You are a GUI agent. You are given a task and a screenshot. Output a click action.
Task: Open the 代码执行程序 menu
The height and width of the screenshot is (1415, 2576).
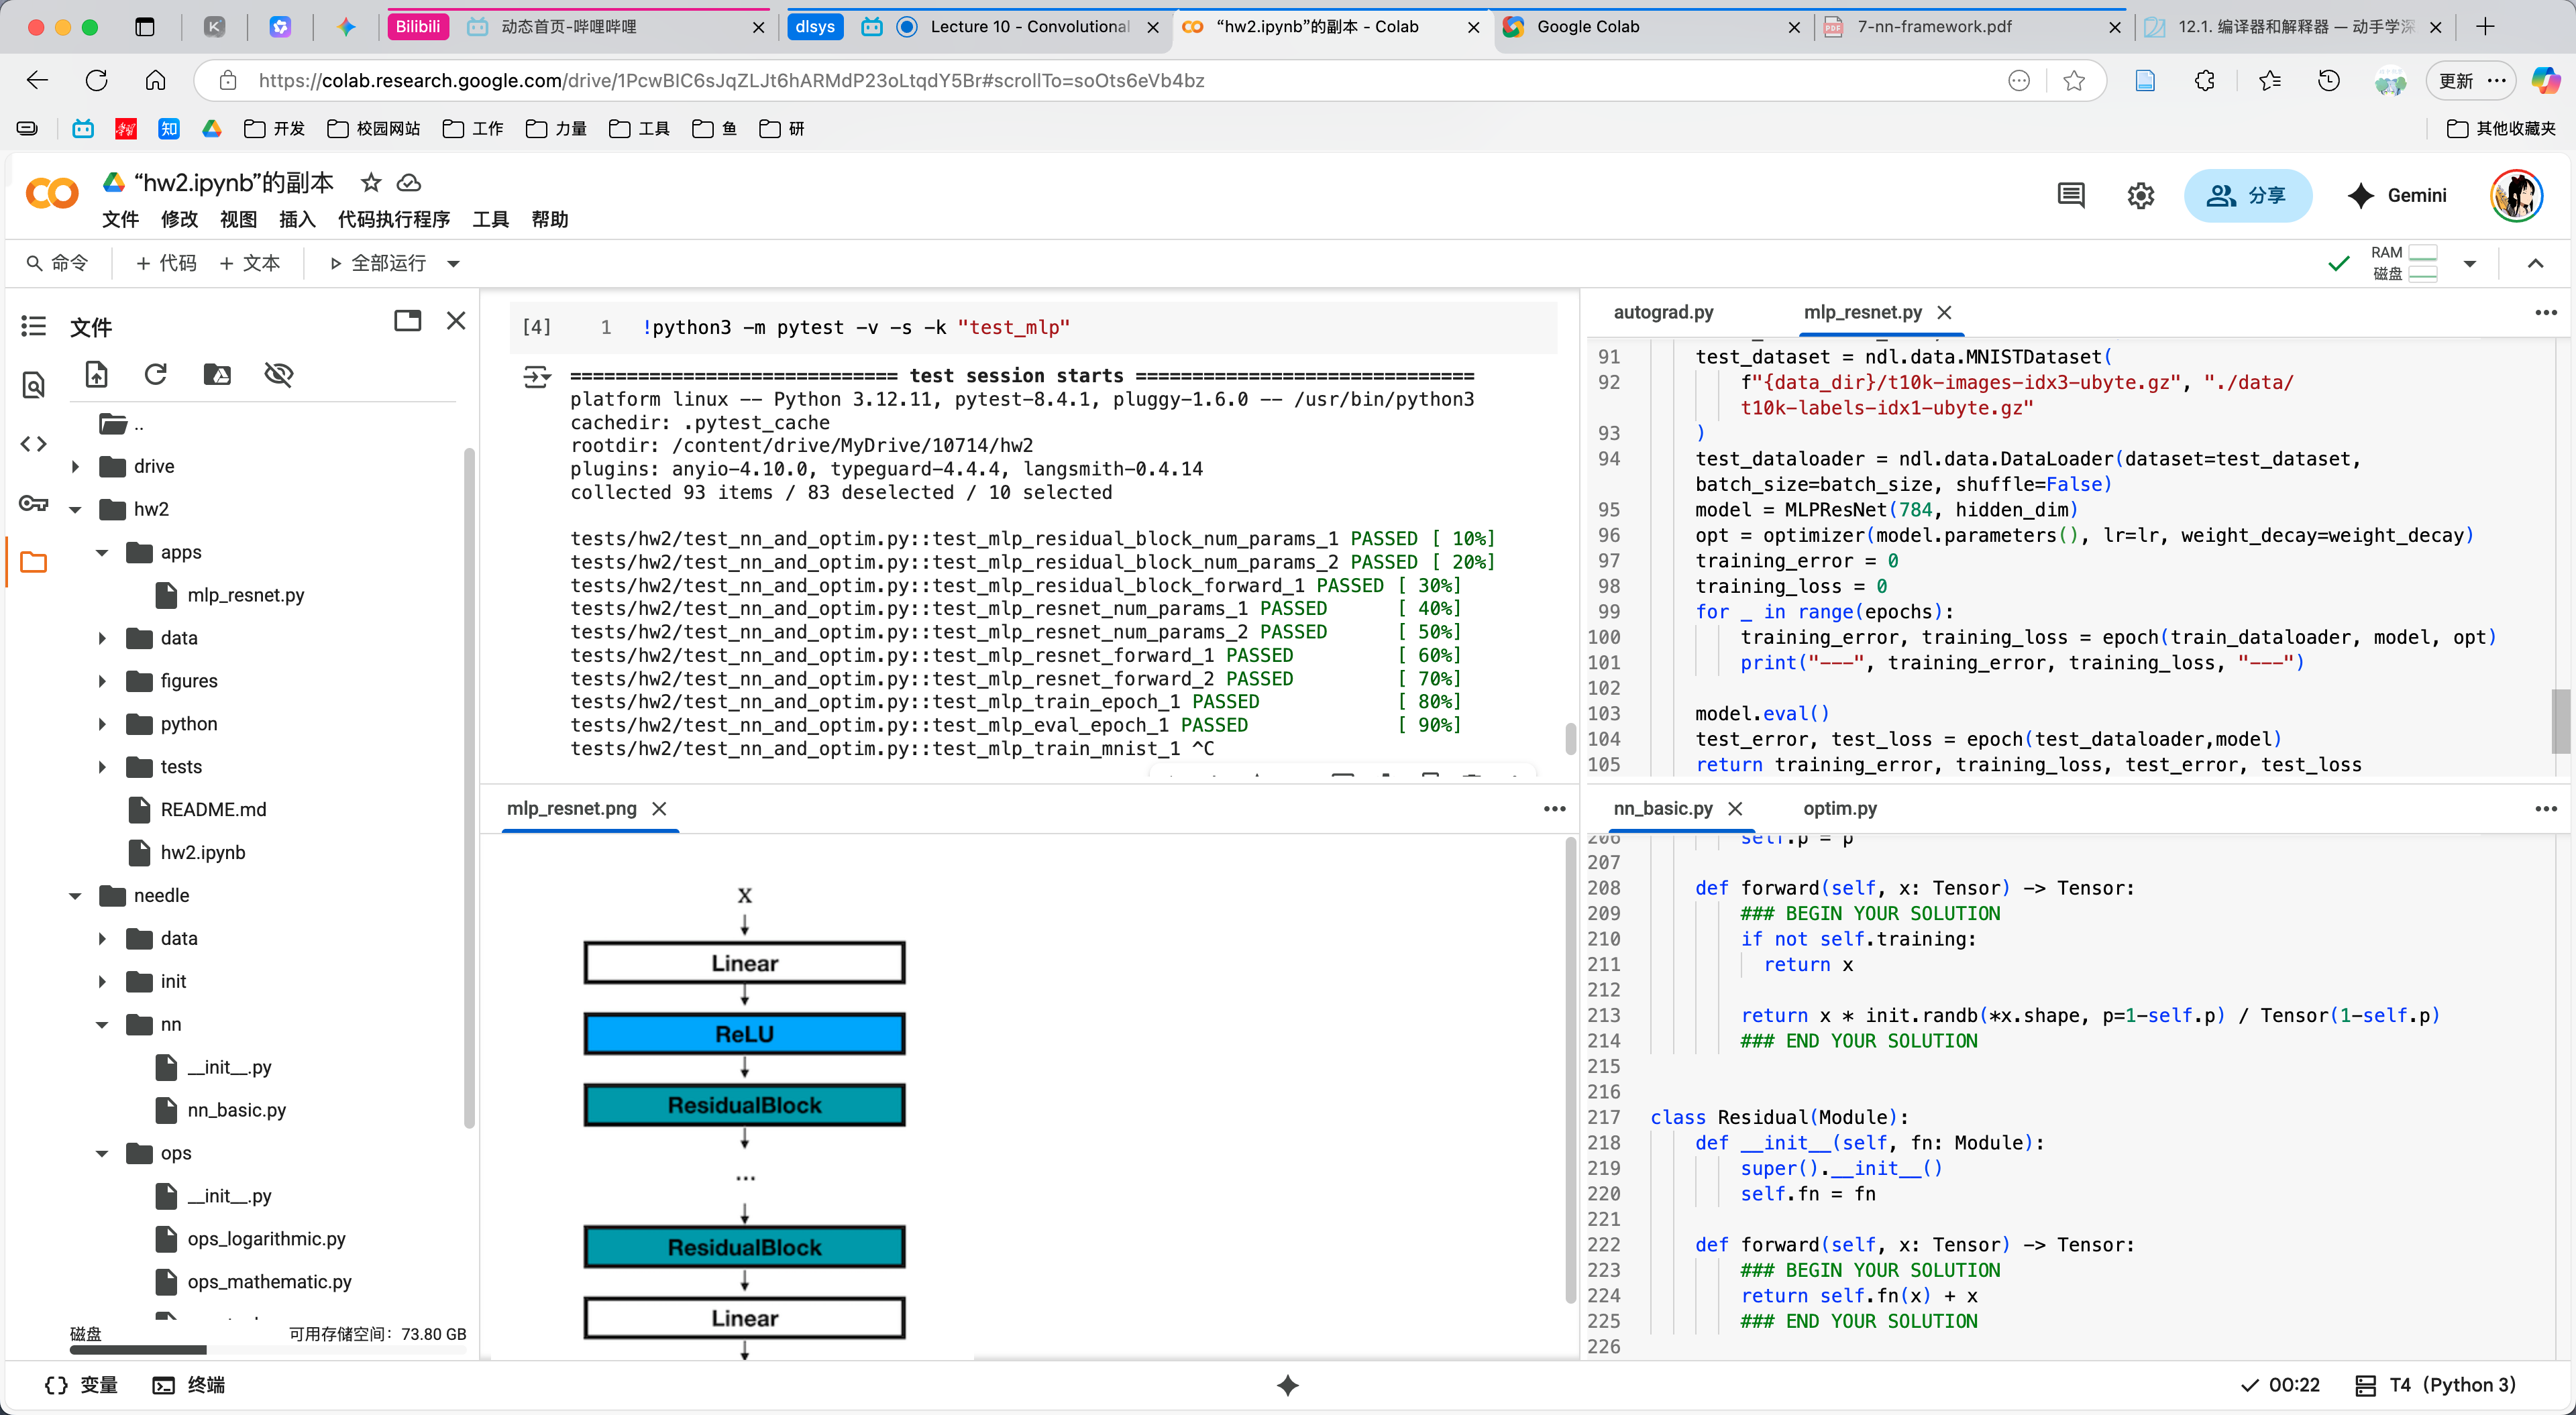pos(393,219)
